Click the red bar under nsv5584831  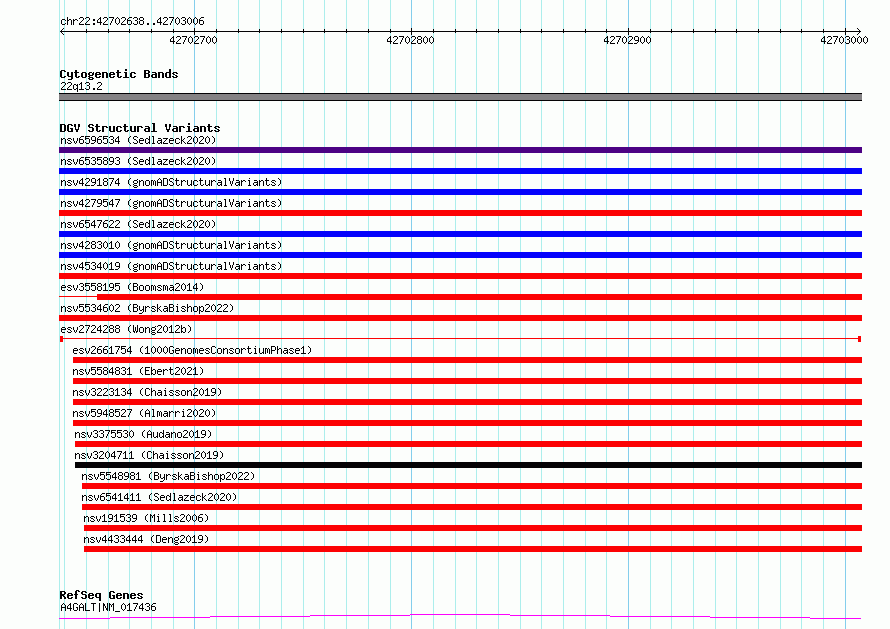pyautogui.click(x=467, y=381)
